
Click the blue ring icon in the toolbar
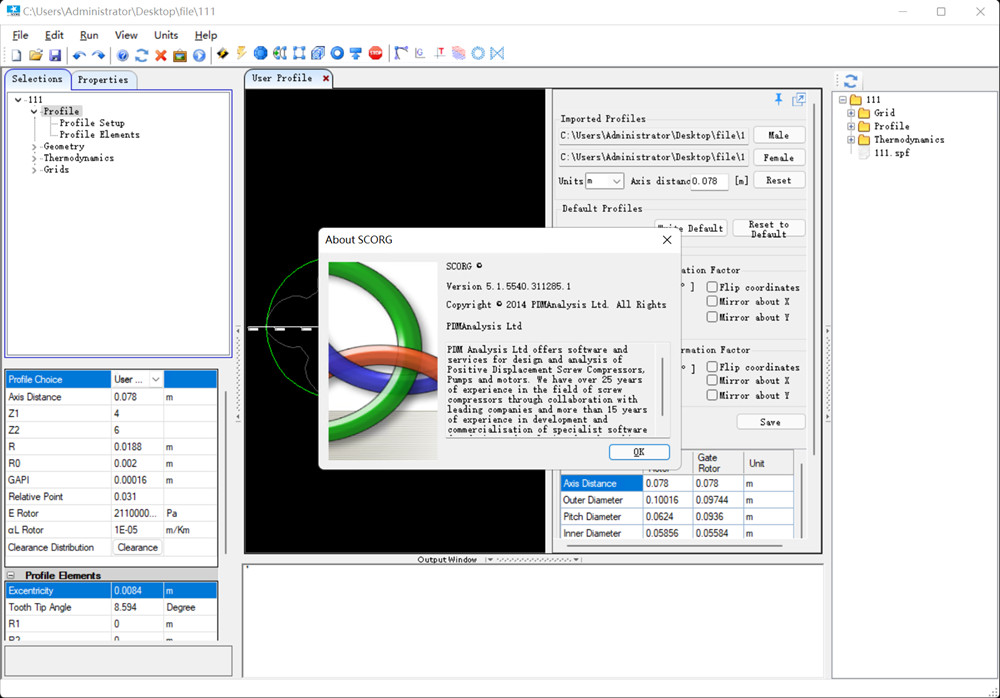337,54
